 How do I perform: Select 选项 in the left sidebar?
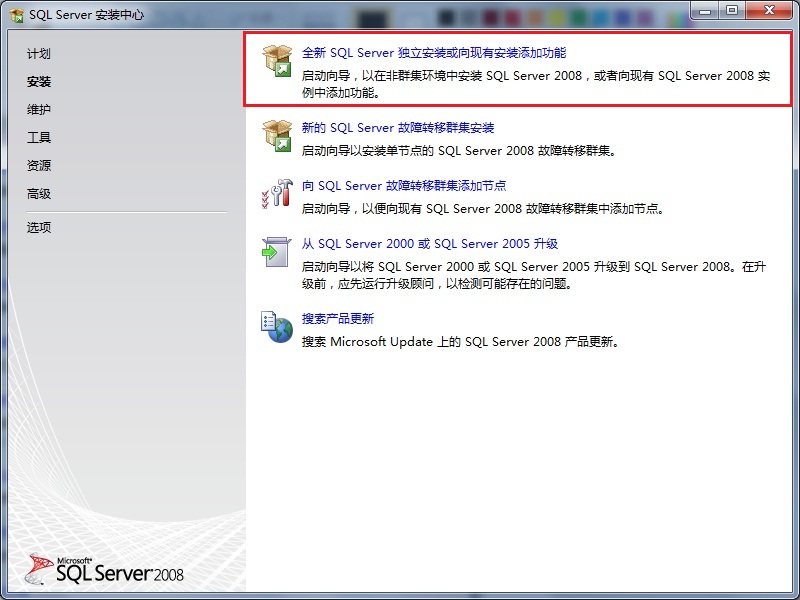tap(37, 227)
